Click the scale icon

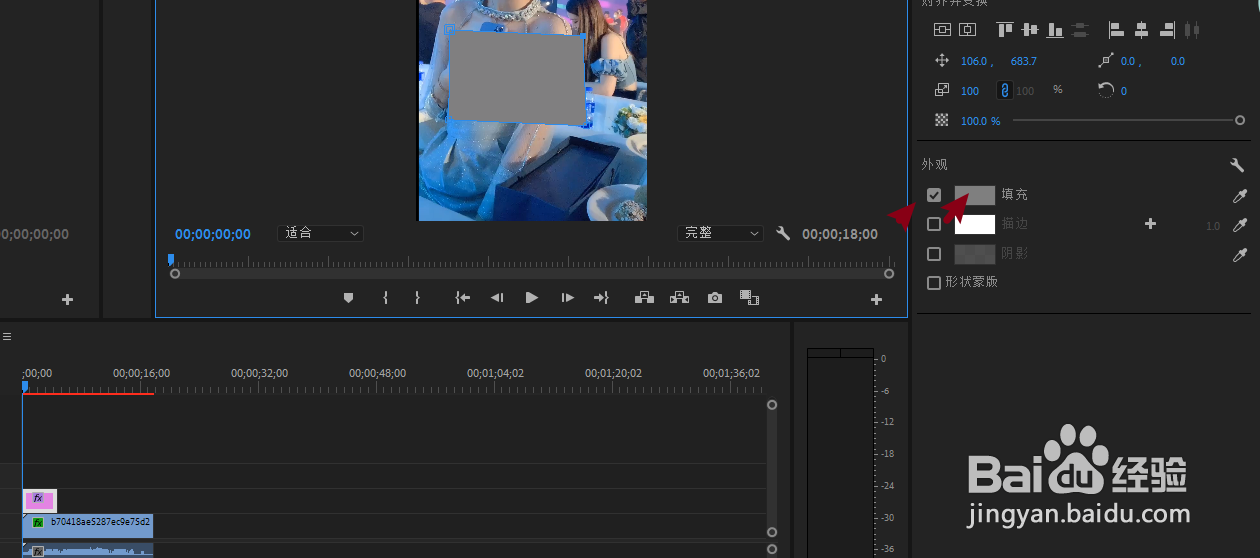click(941, 90)
